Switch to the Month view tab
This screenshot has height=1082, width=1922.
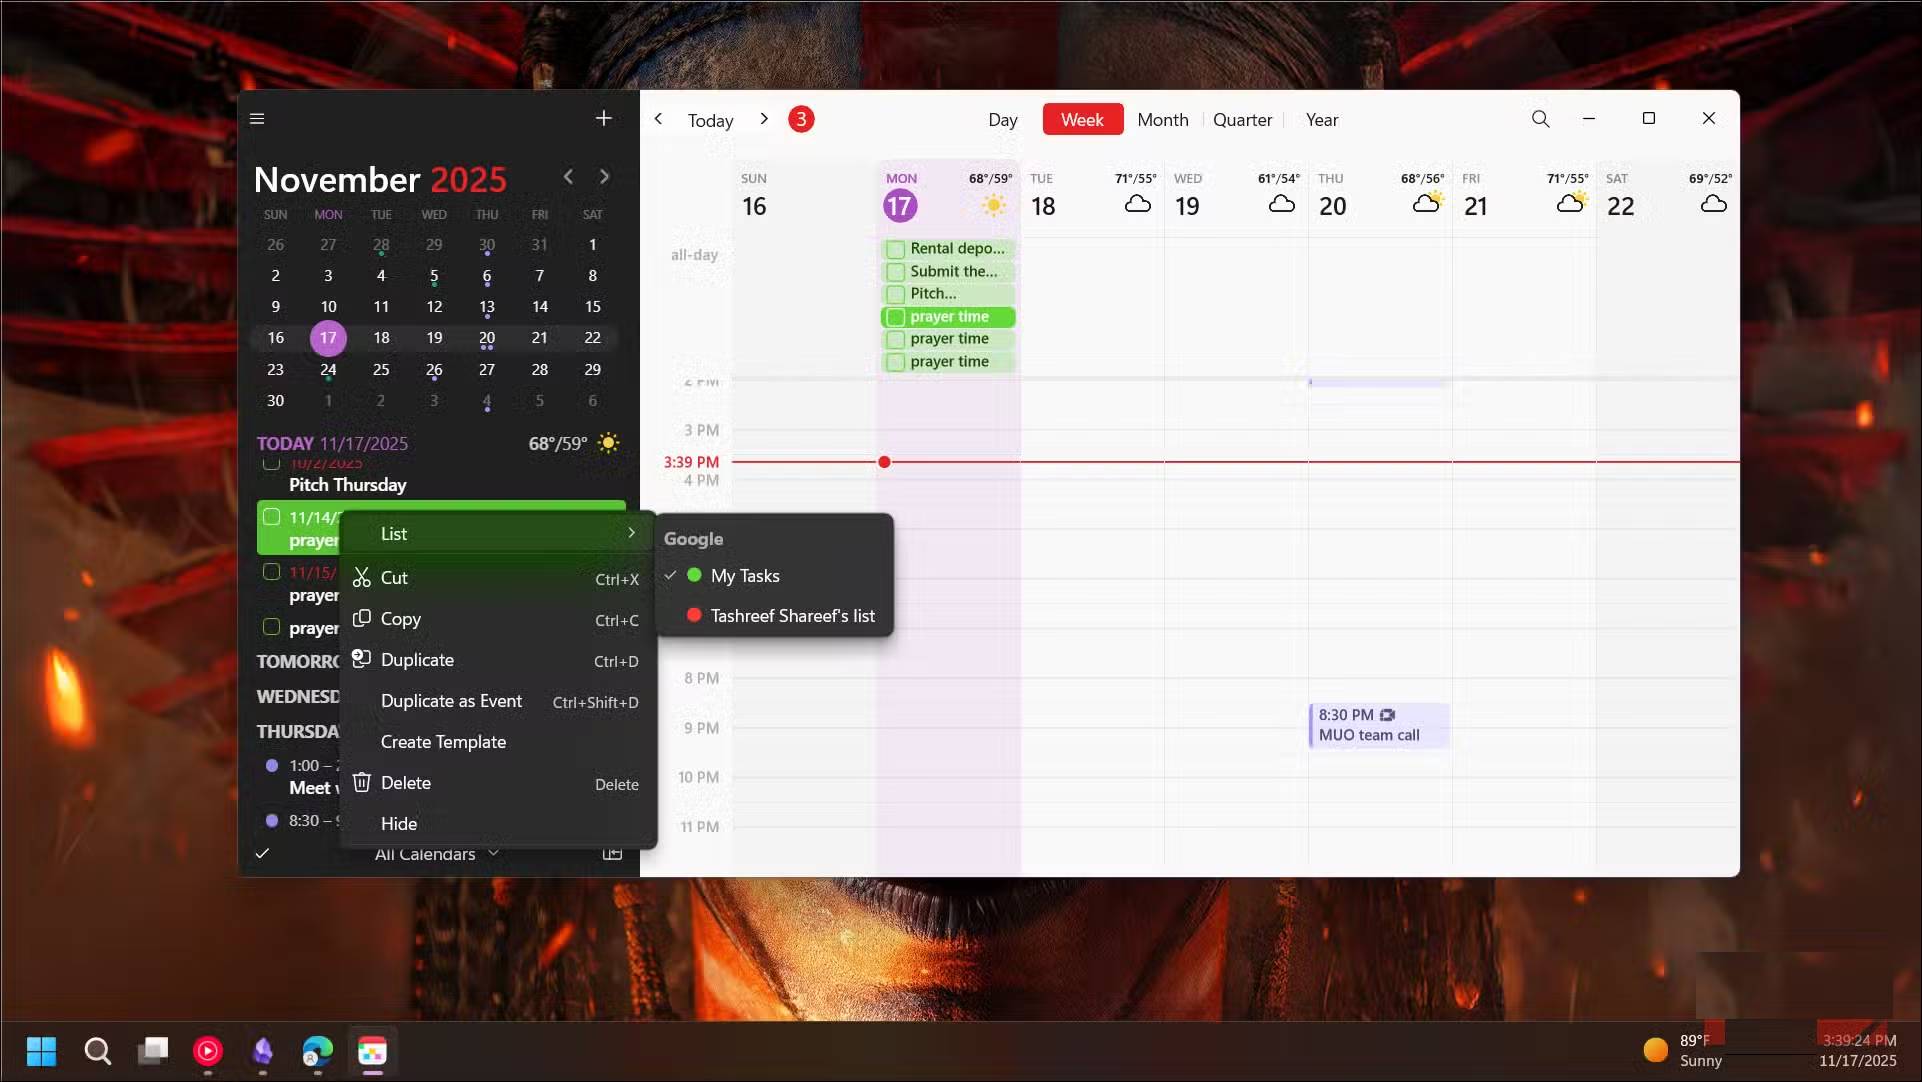click(1162, 120)
